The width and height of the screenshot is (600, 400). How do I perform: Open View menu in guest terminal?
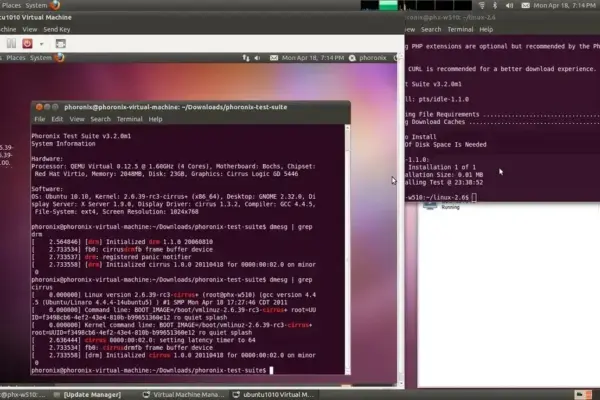[77, 119]
